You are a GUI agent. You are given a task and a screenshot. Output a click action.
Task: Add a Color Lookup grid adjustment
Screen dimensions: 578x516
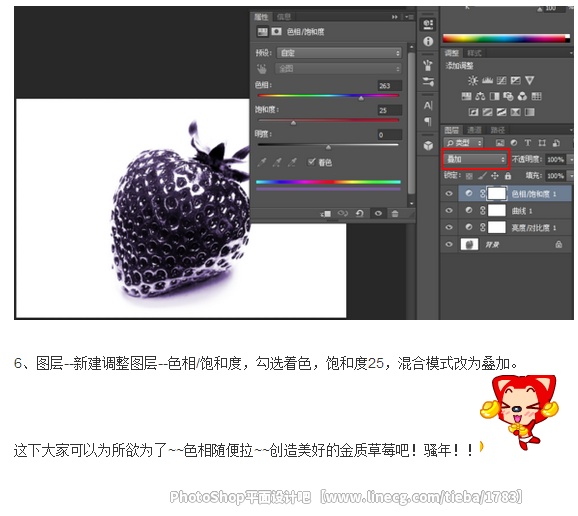(536, 97)
